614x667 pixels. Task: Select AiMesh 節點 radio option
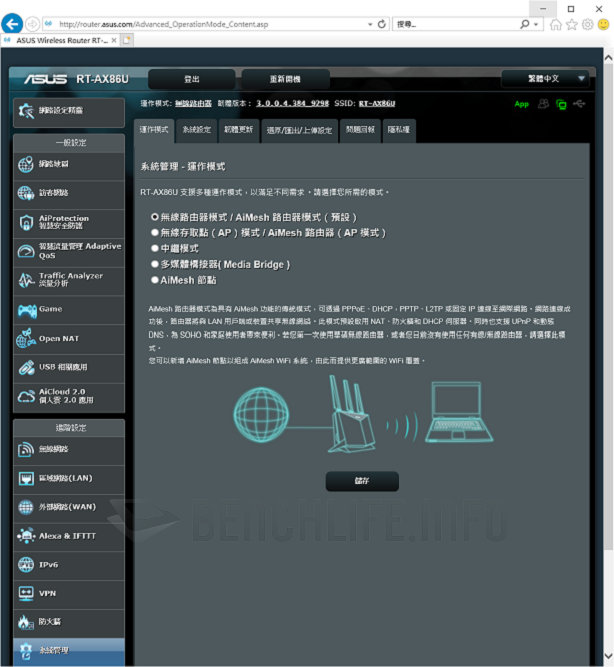pyautogui.click(x=155, y=280)
